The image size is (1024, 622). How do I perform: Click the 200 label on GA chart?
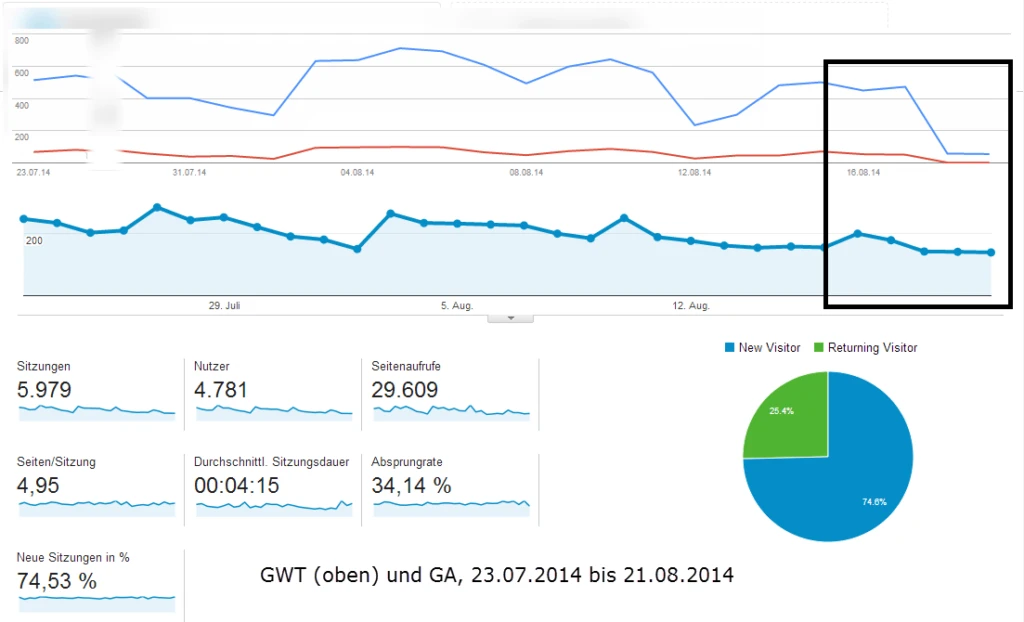[x=34, y=240]
